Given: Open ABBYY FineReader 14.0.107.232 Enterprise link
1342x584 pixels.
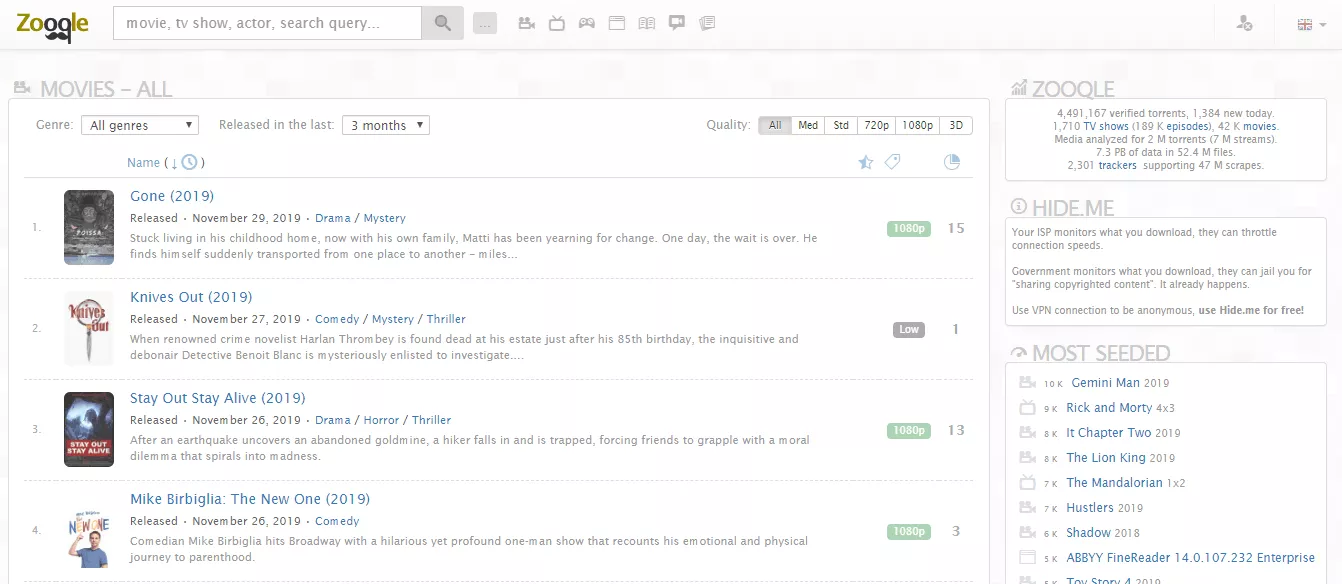Looking at the screenshot, I should click(x=1190, y=558).
